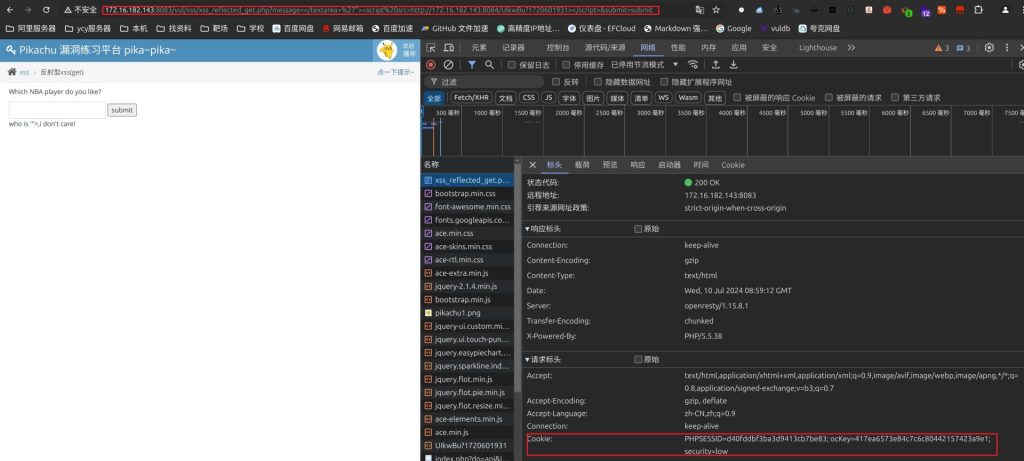Screen dimensions: 1024x461
Task: Toggle the network filter funnel icon
Action: (472, 65)
